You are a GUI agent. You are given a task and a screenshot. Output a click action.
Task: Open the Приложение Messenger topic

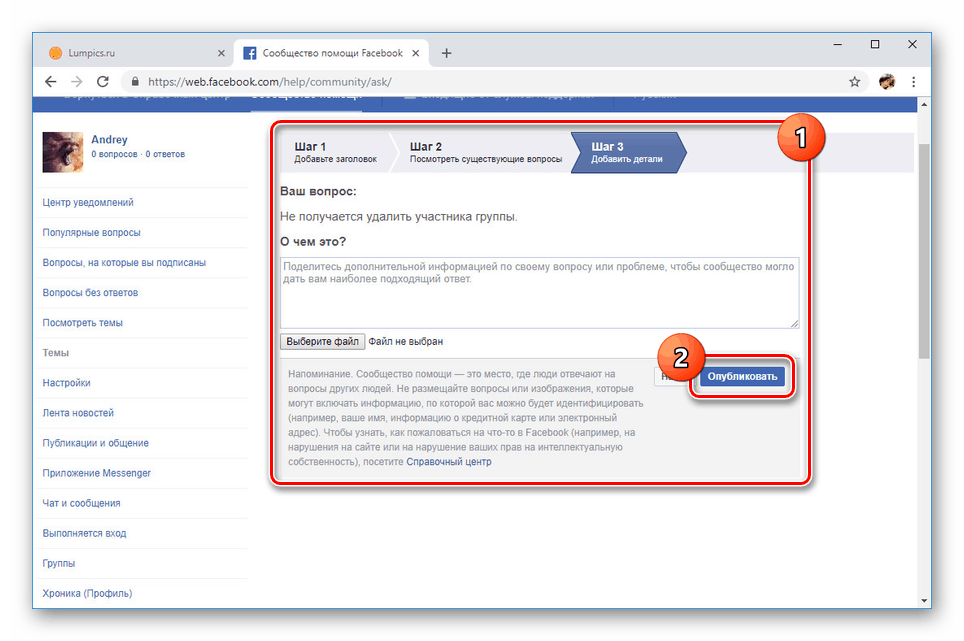coord(97,473)
